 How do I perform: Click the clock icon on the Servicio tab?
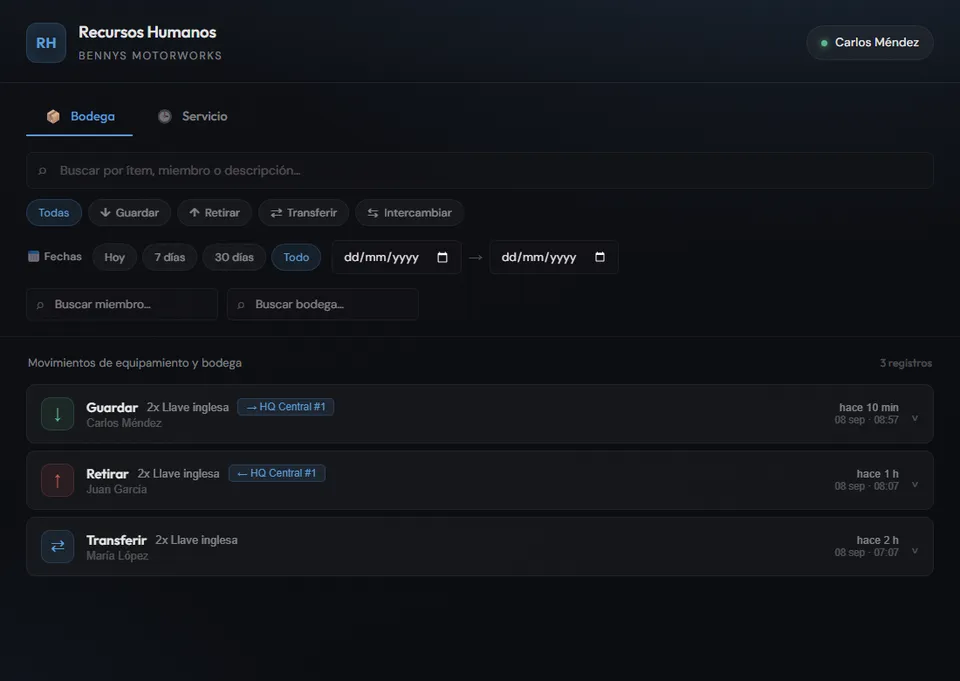point(165,116)
